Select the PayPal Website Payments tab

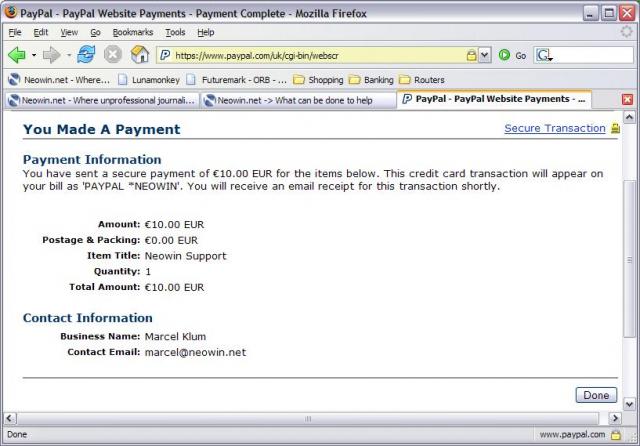point(494,99)
